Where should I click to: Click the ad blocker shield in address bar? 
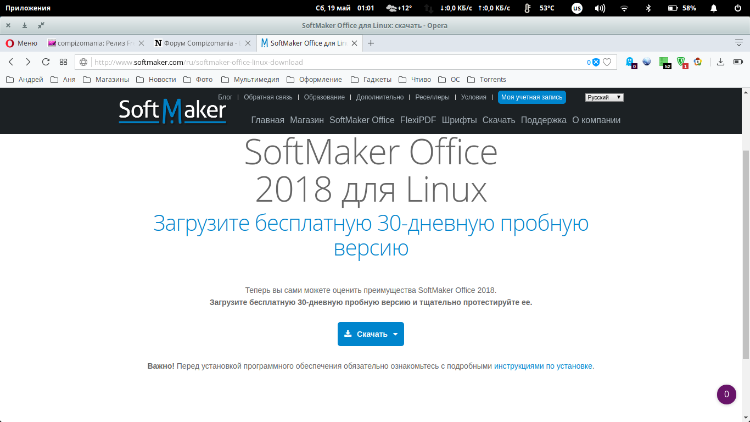pyautogui.click(x=595, y=62)
